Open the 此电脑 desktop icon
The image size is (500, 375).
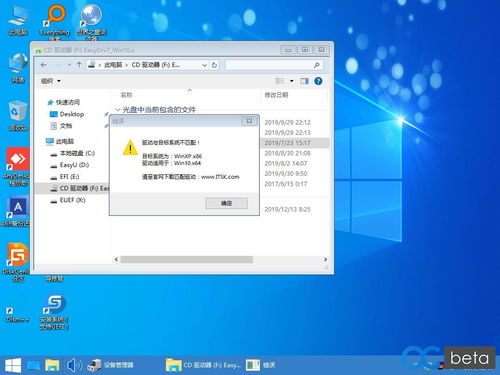pos(18,21)
